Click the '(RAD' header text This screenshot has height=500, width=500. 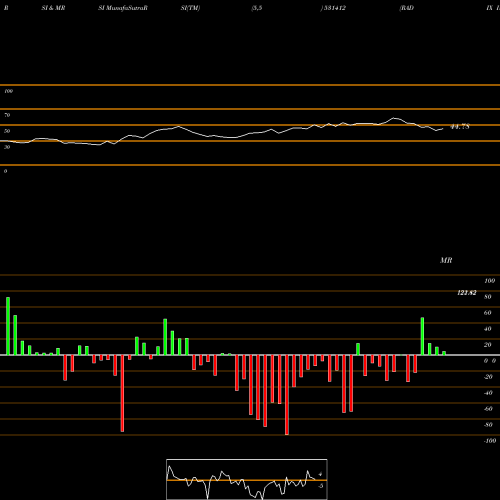[x=407, y=8]
